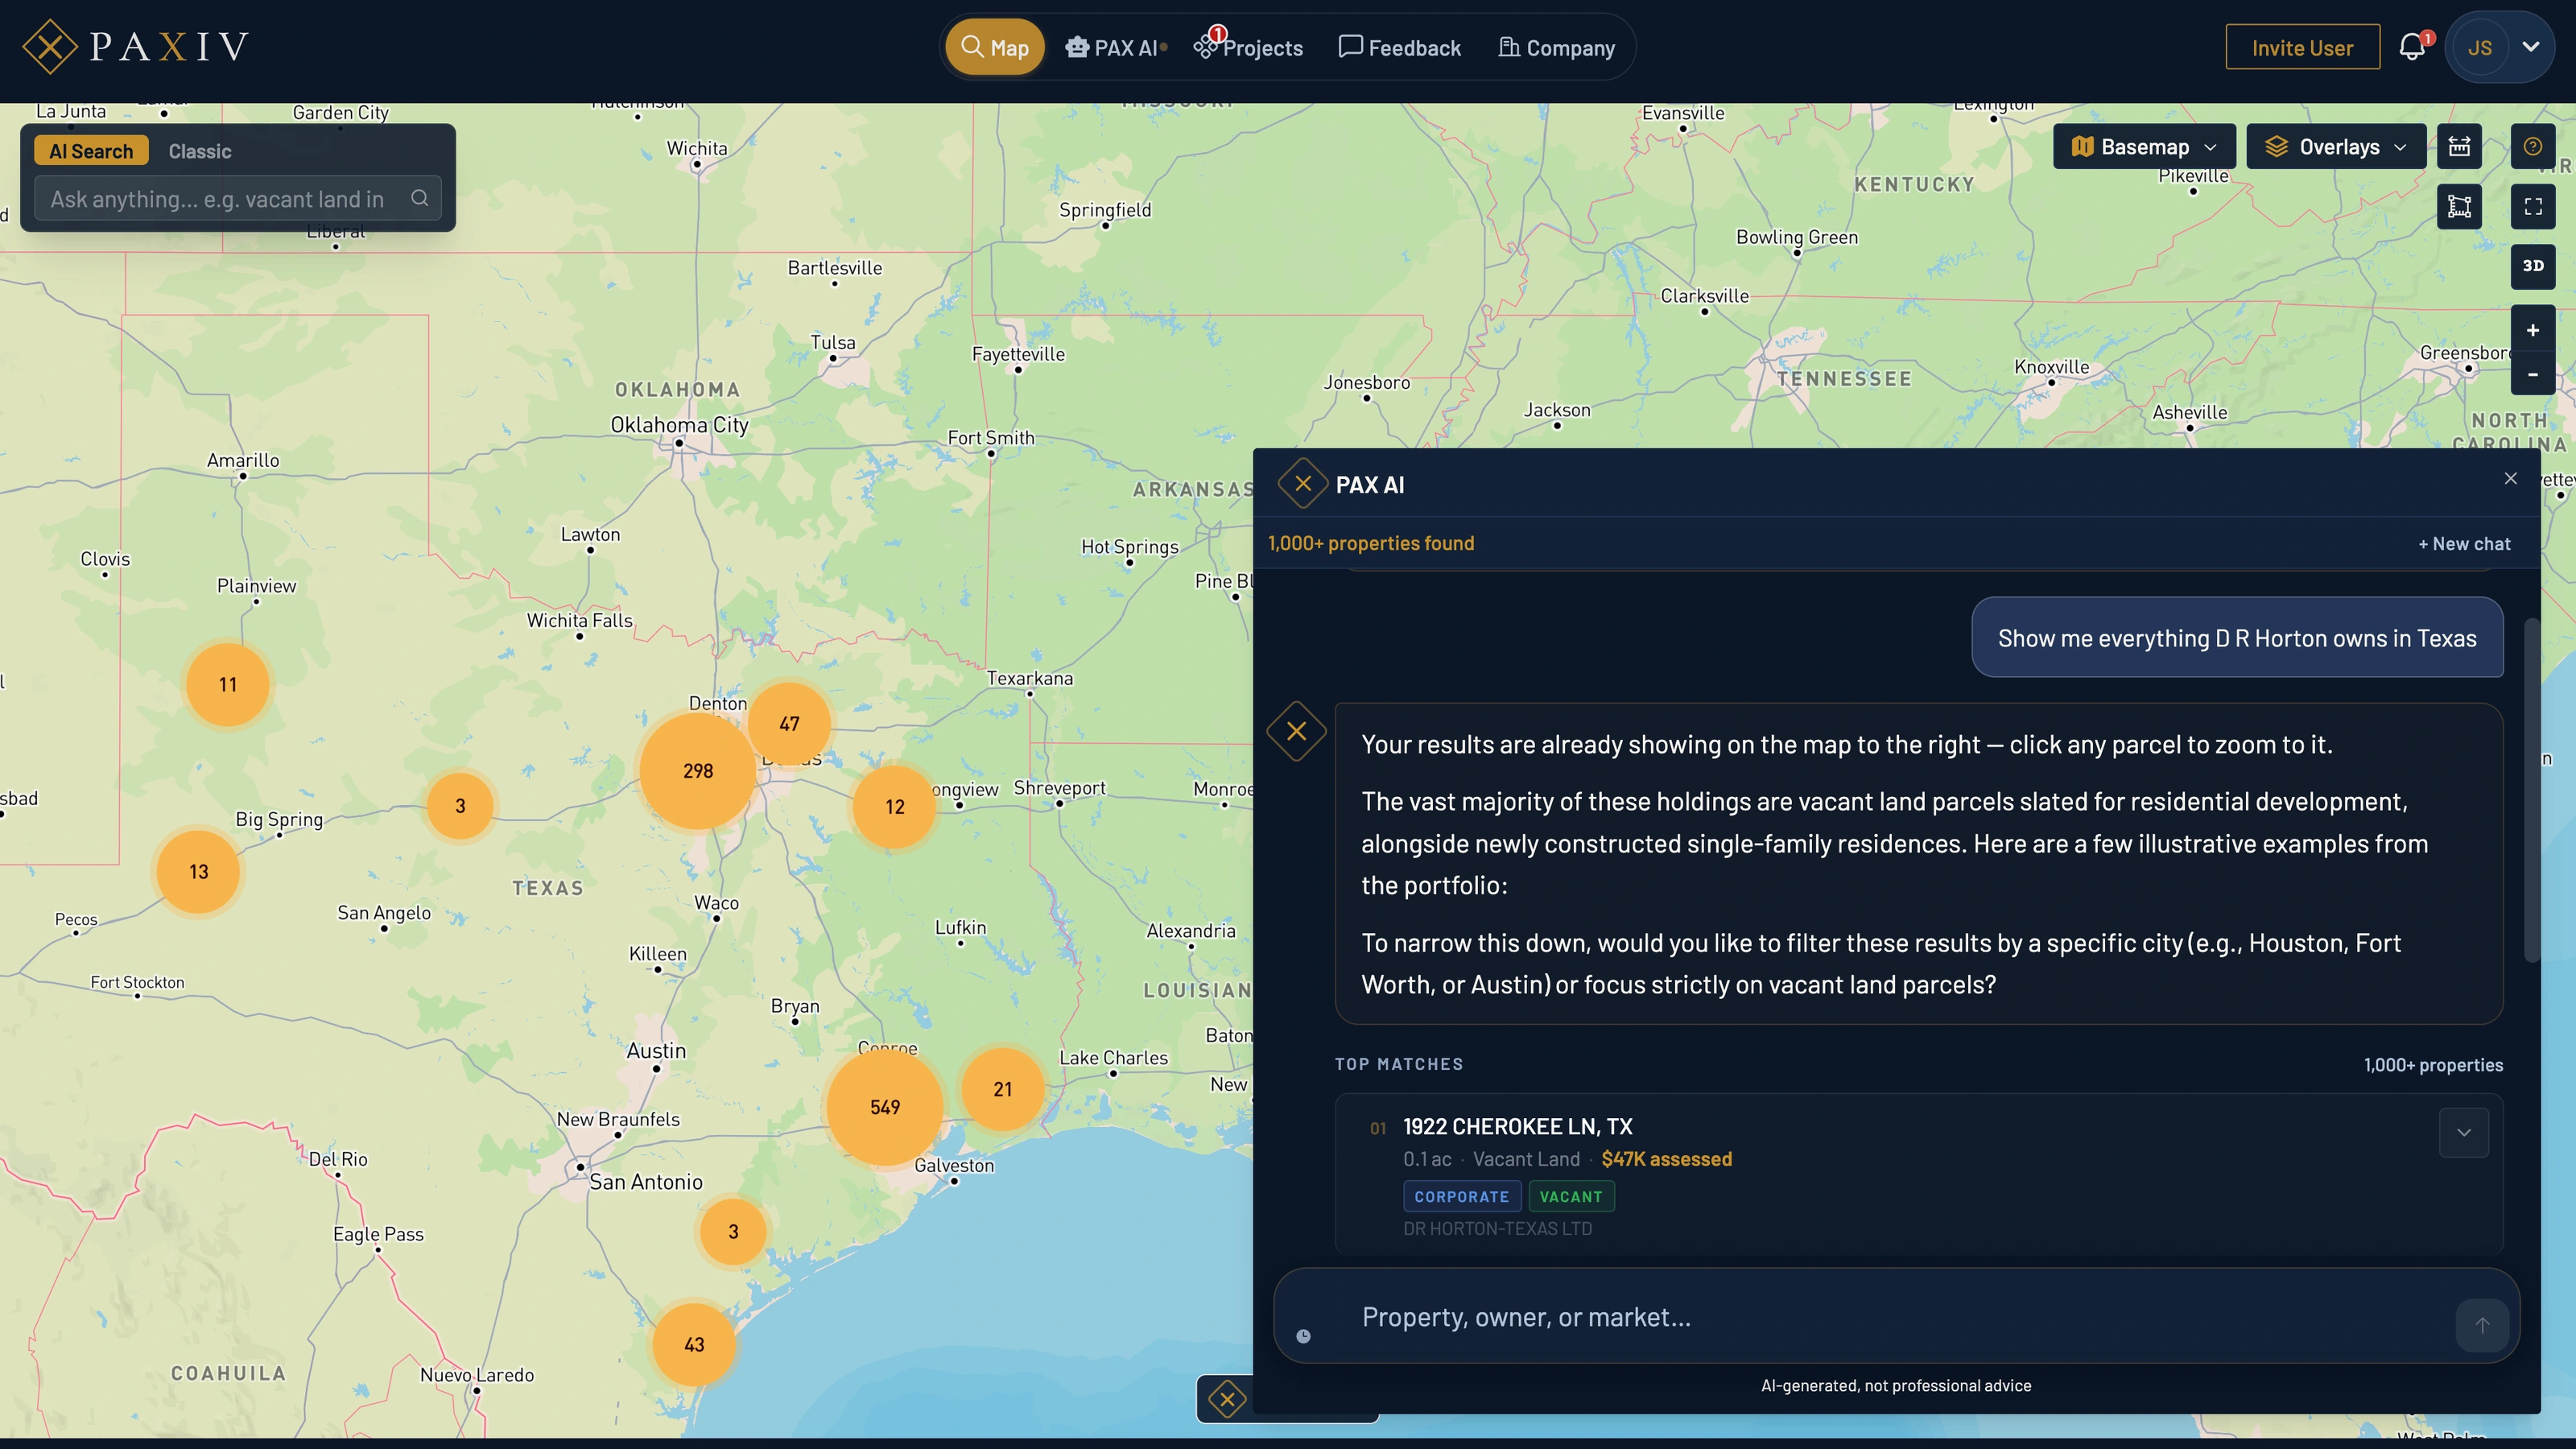Open chat history clock icon

1303,1336
